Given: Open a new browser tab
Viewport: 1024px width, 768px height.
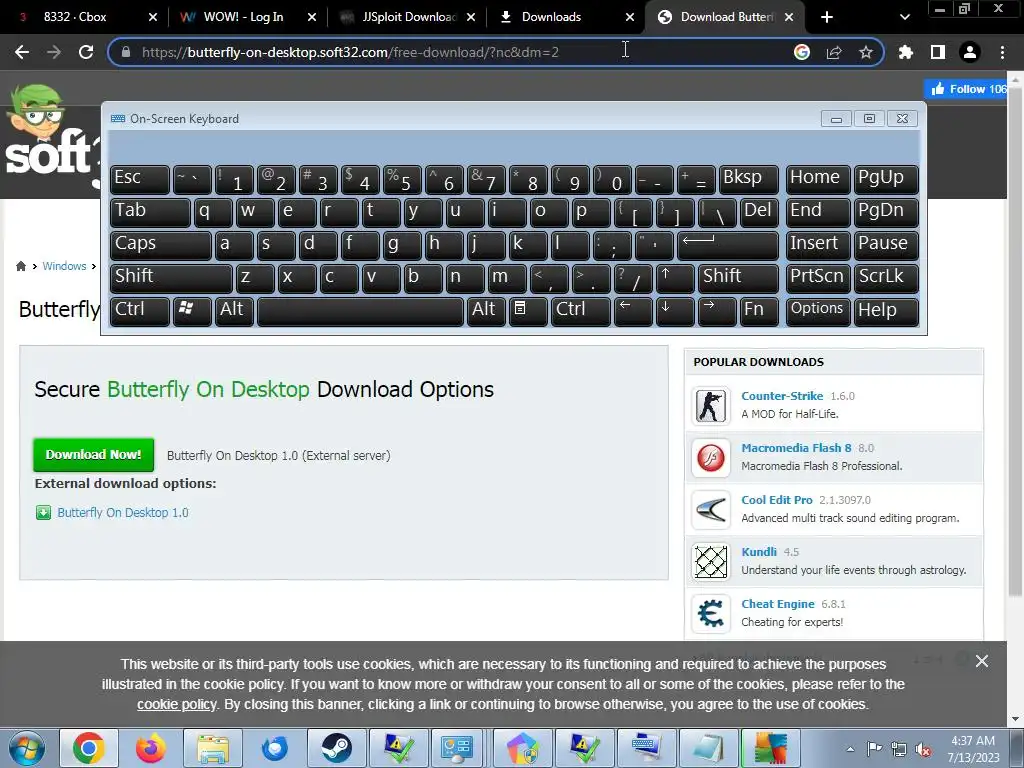Looking at the screenshot, I should pyautogui.click(x=827, y=17).
